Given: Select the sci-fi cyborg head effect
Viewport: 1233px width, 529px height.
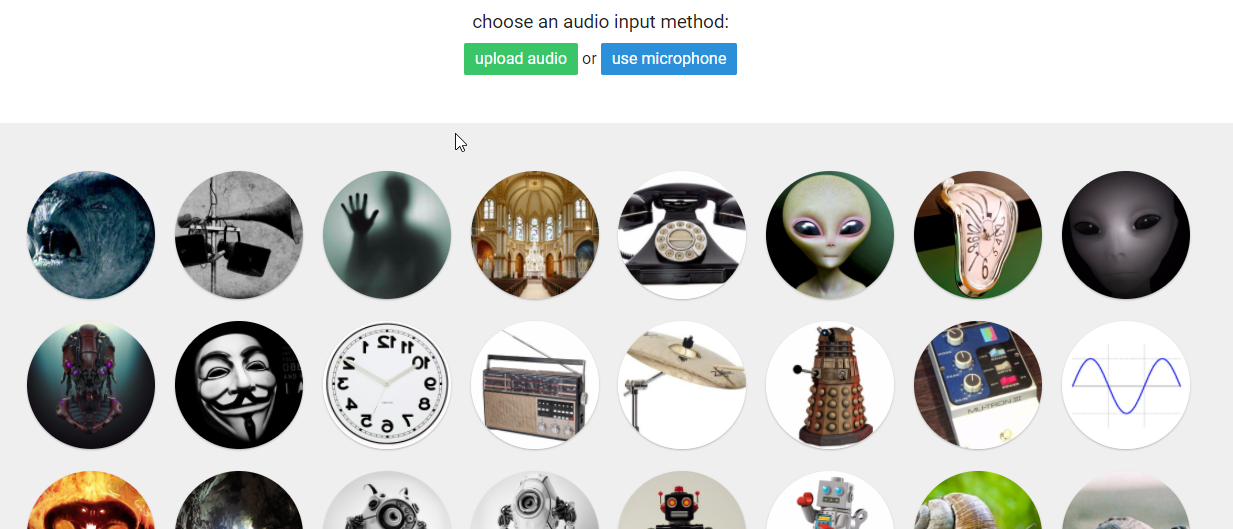Looking at the screenshot, I should click(x=91, y=385).
